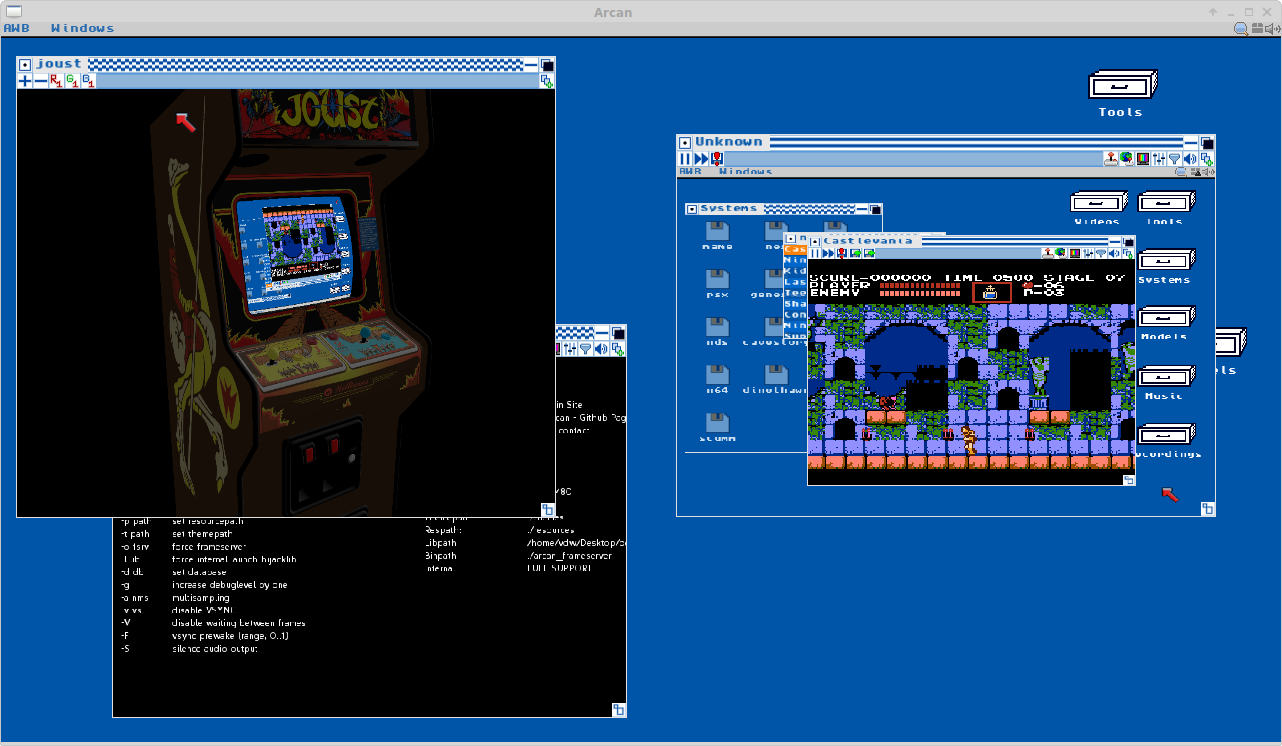Viewport: 1282px width, 746px height.
Task: Click the color TV display icon in Unknown toolbar
Action: coord(1143,158)
